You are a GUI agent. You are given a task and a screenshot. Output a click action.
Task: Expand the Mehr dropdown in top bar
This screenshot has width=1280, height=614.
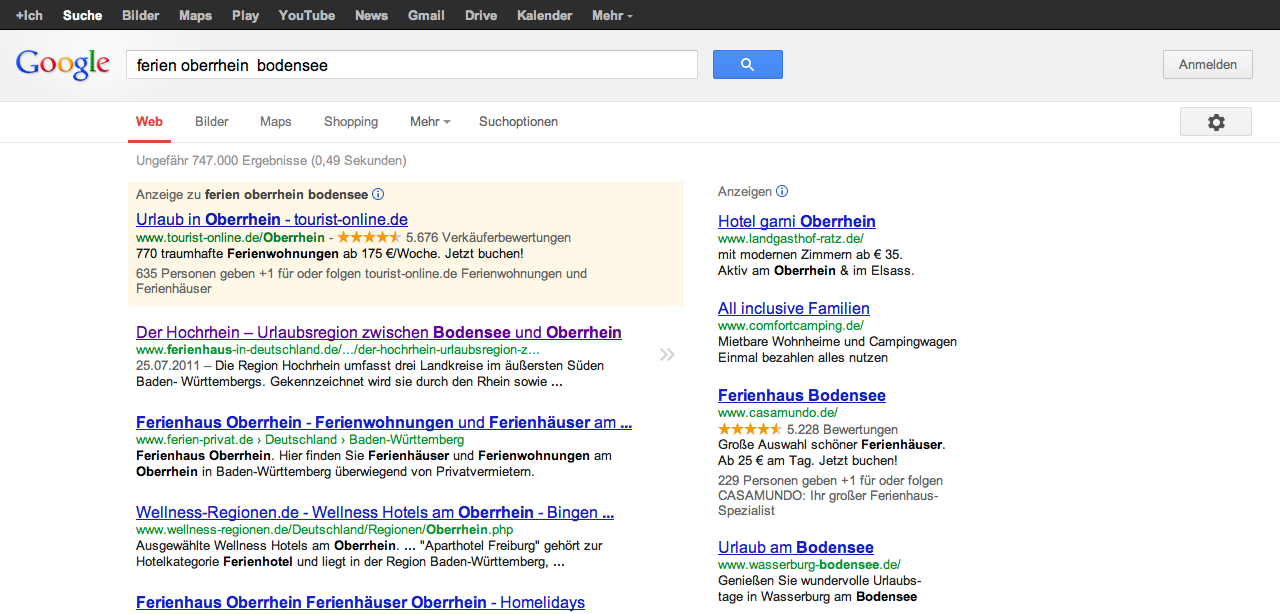[x=612, y=16]
